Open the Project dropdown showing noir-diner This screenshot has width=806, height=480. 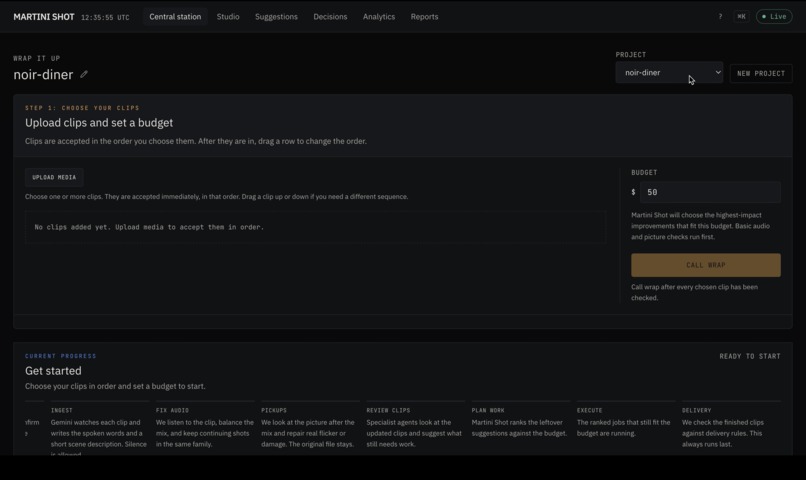tap(669, 72)
